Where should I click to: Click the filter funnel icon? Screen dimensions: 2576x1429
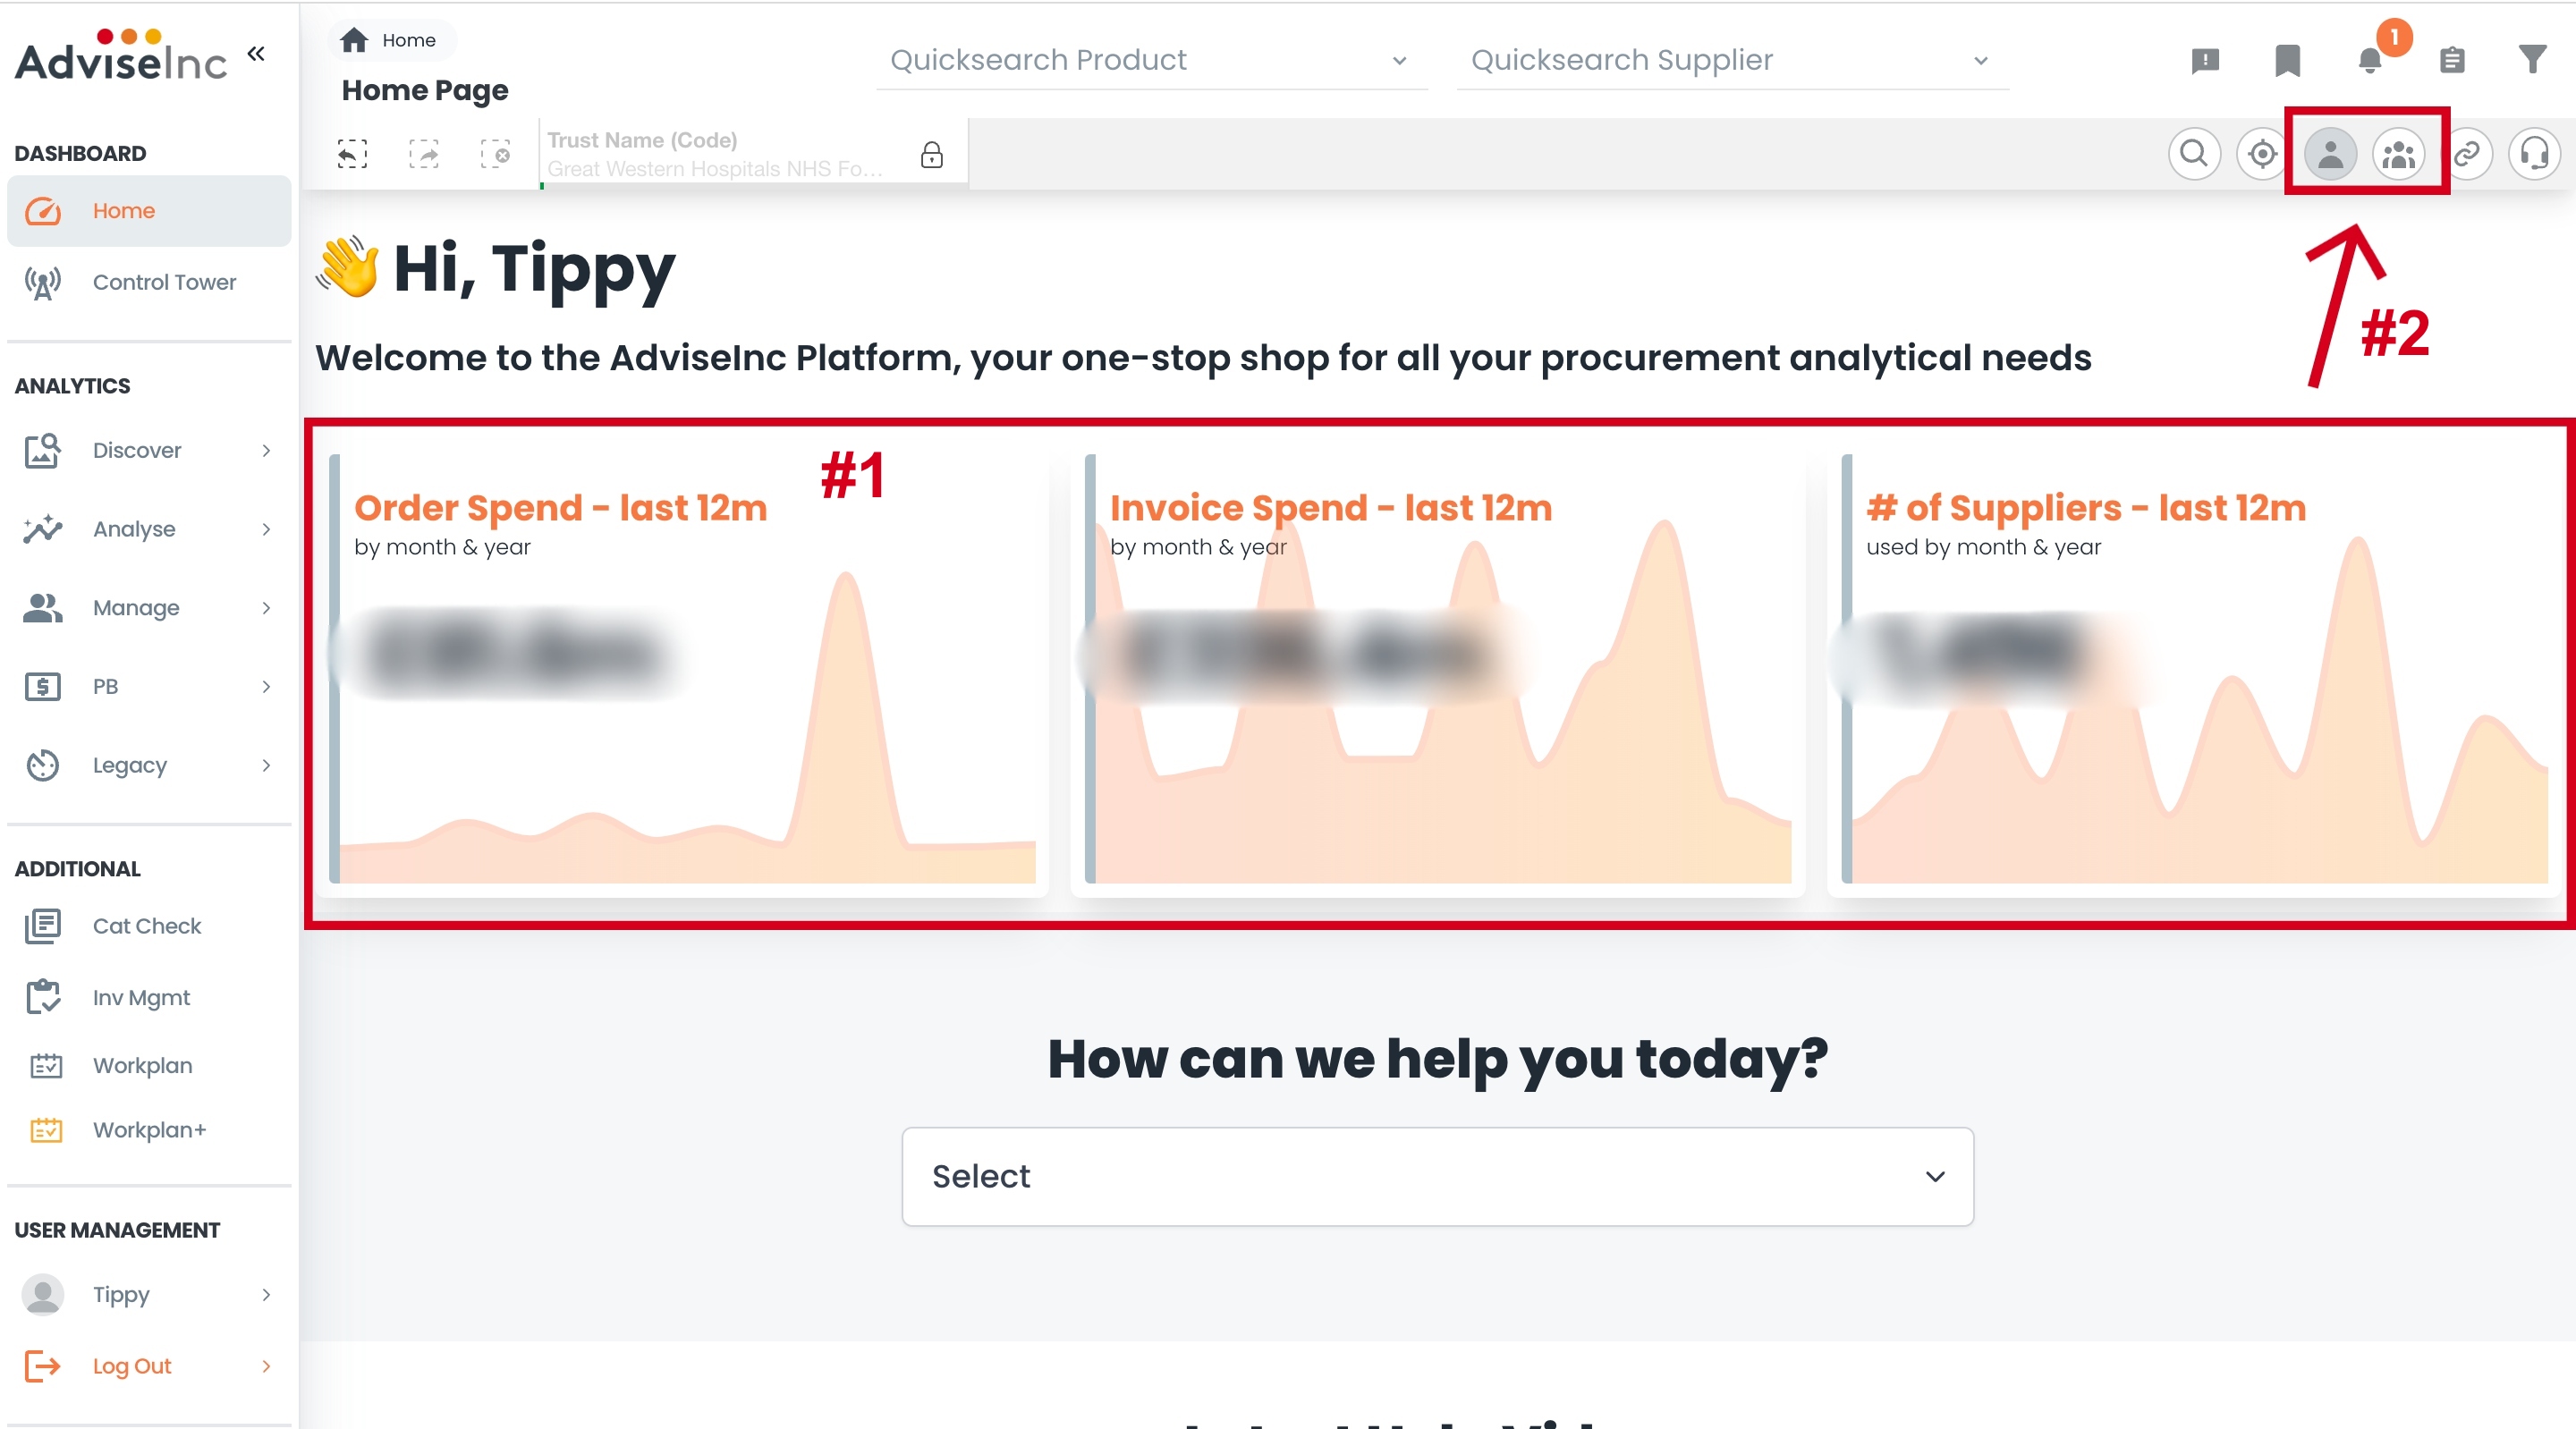2532,60
